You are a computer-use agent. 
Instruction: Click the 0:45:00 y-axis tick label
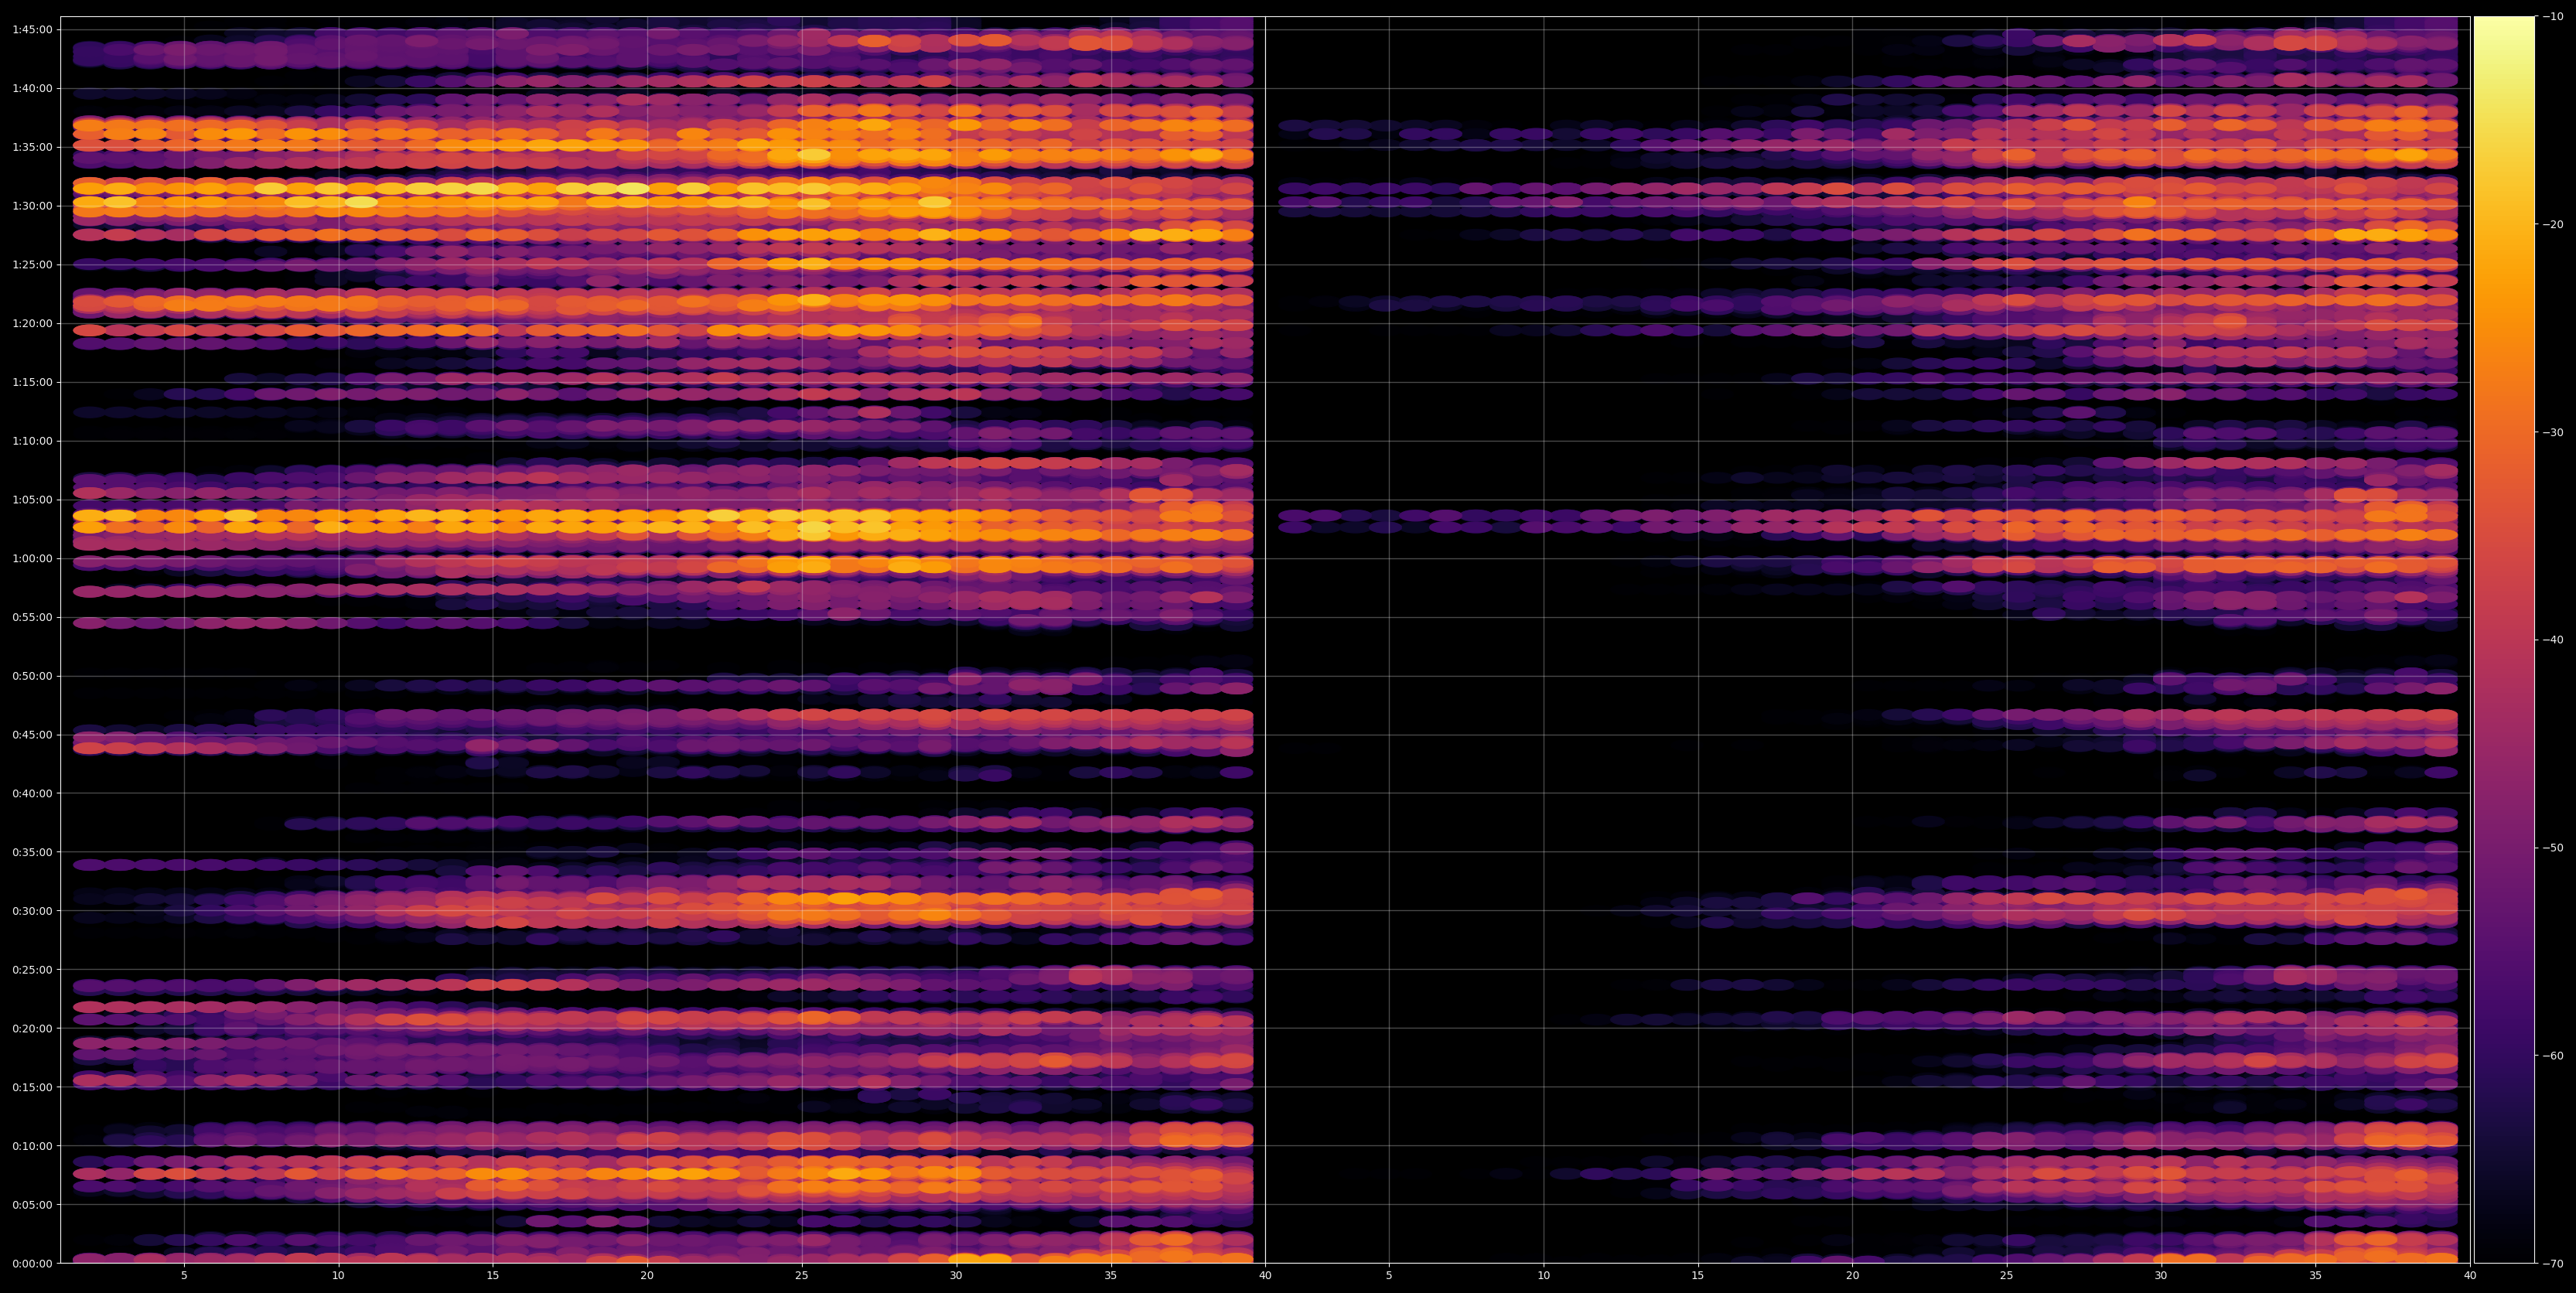point(32,735)
